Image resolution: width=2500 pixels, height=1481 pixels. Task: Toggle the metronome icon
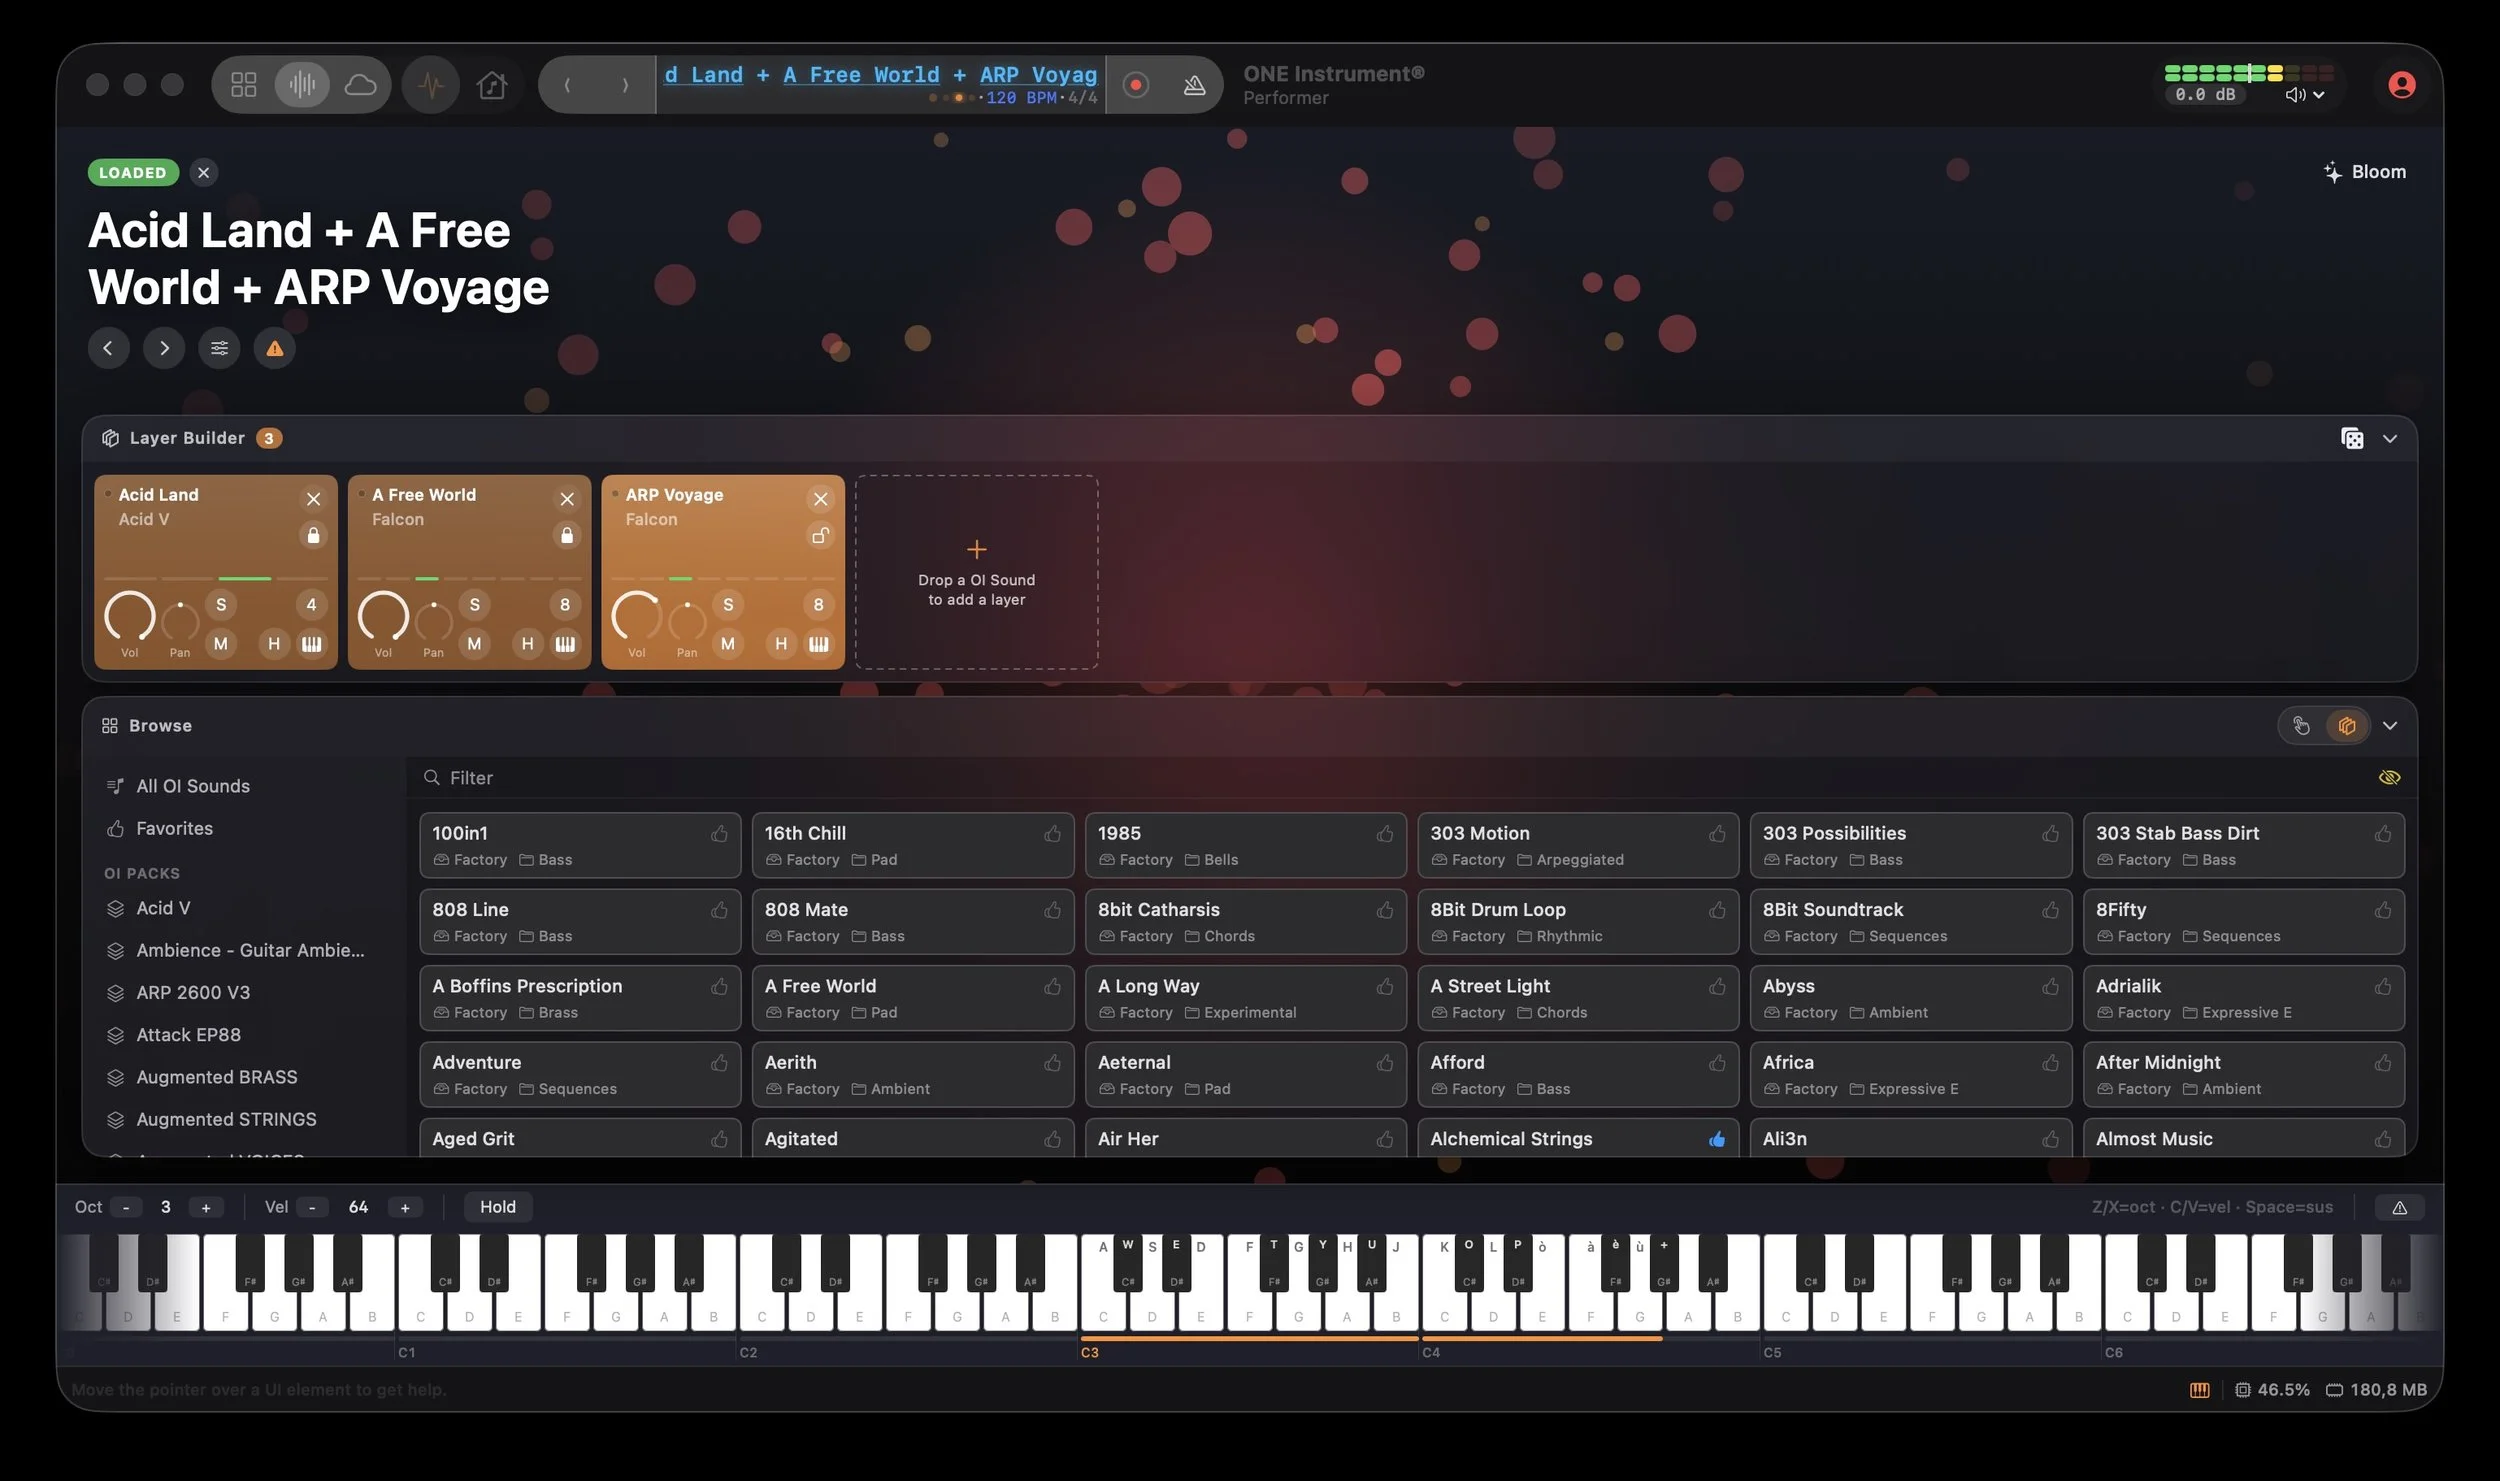click(1194, 85)
